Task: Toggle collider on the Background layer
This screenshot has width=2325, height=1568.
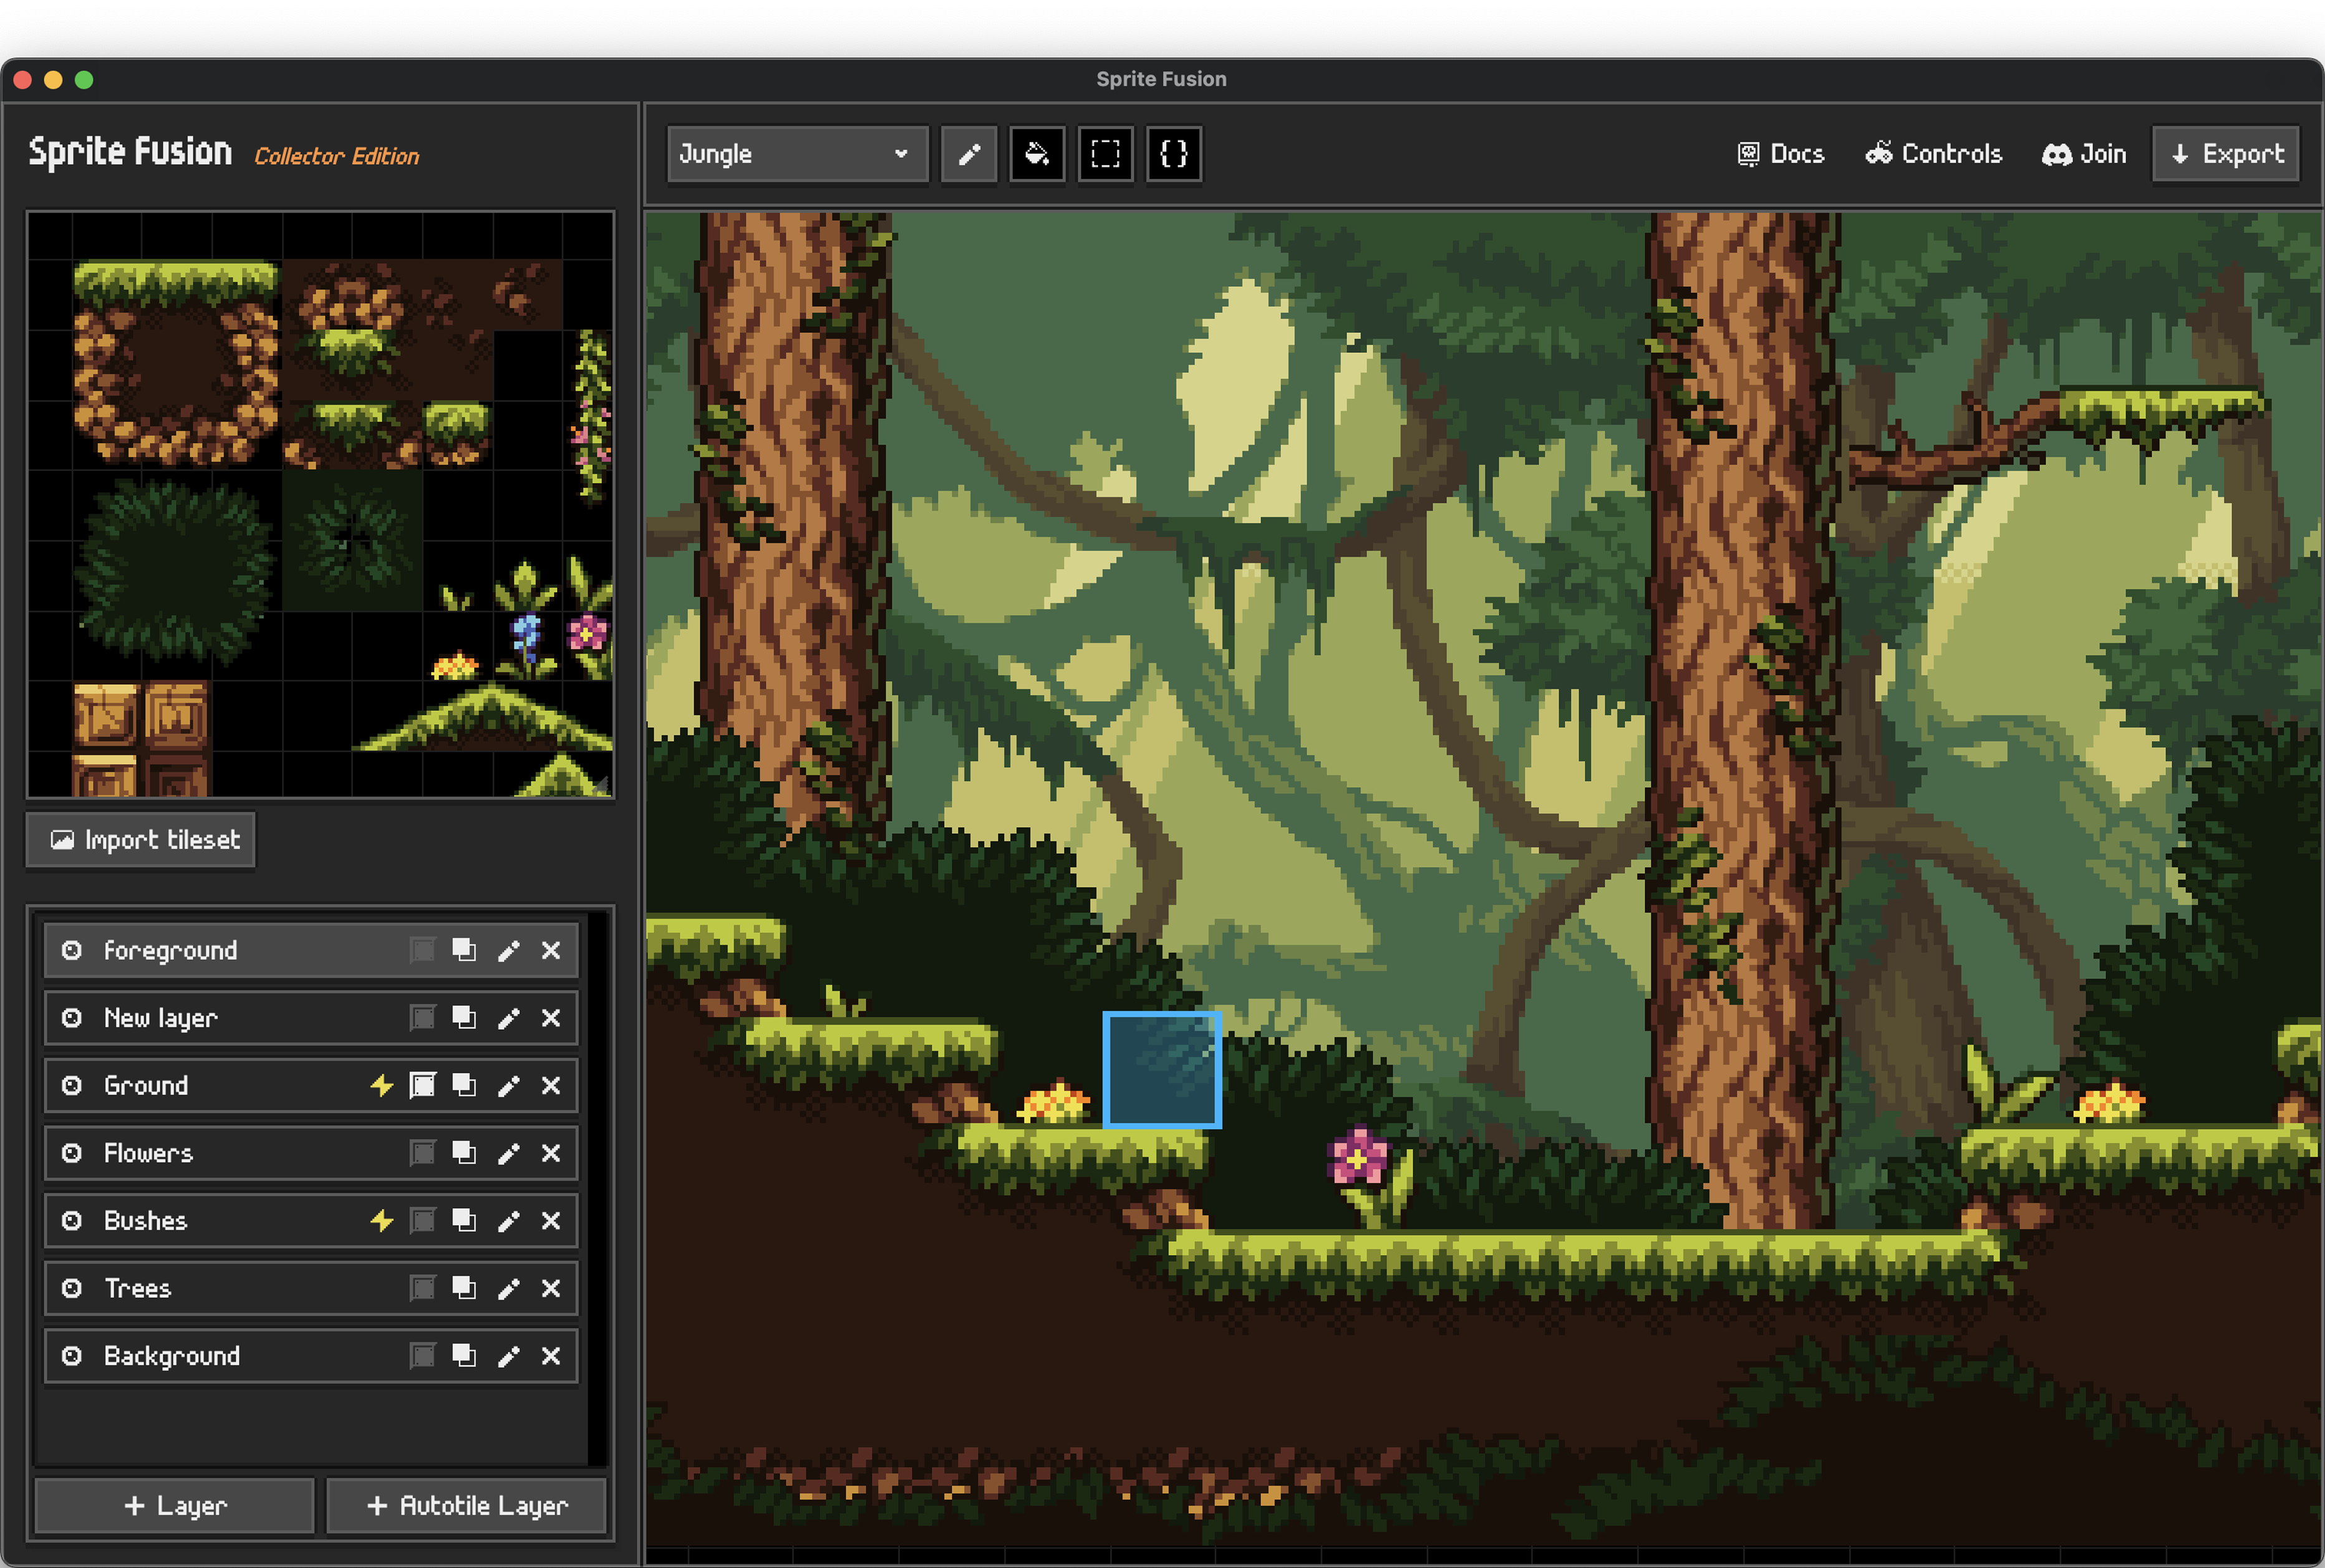Action: [423, 1356]
